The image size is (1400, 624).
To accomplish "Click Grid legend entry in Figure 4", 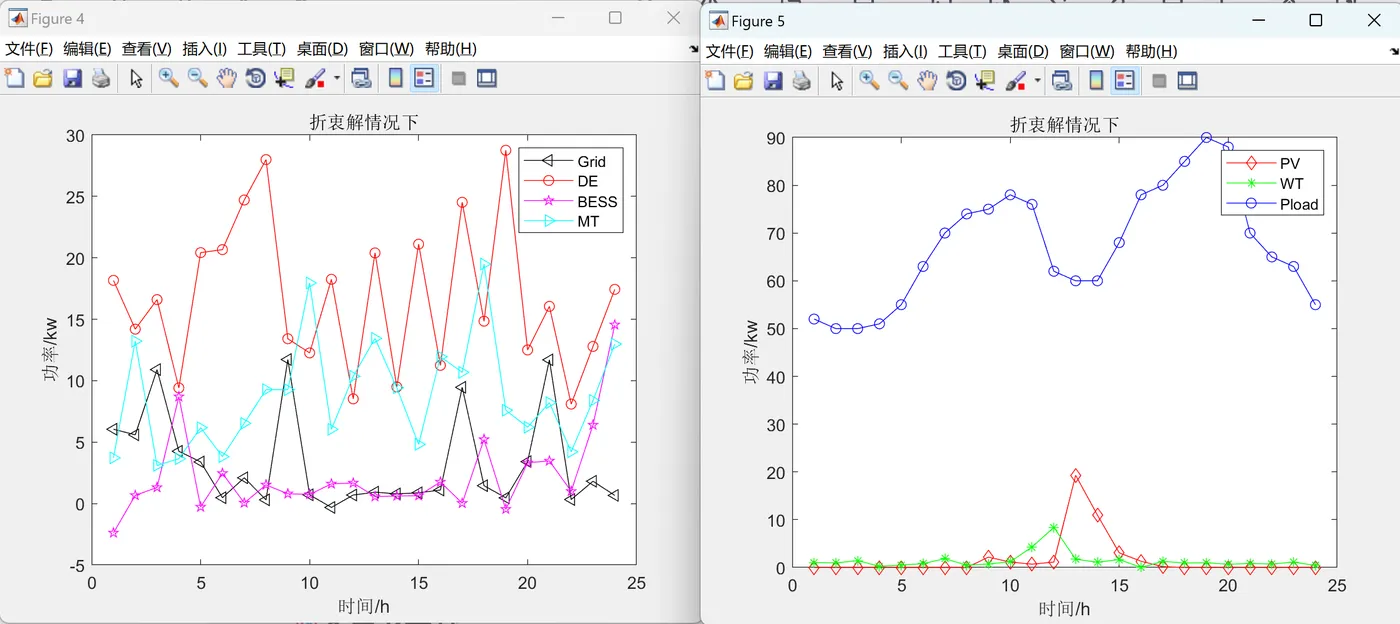I will coord(592,161).
